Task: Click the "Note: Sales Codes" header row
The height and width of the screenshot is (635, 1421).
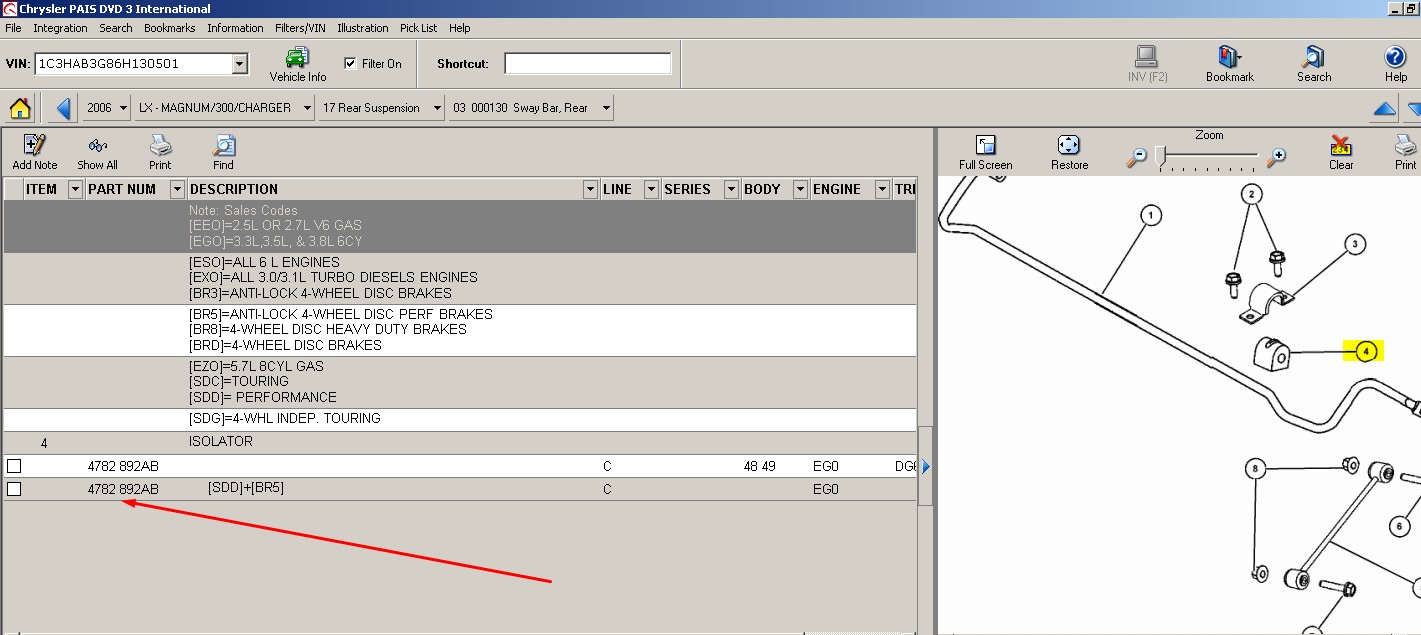Action: click(x=244, y=210)
